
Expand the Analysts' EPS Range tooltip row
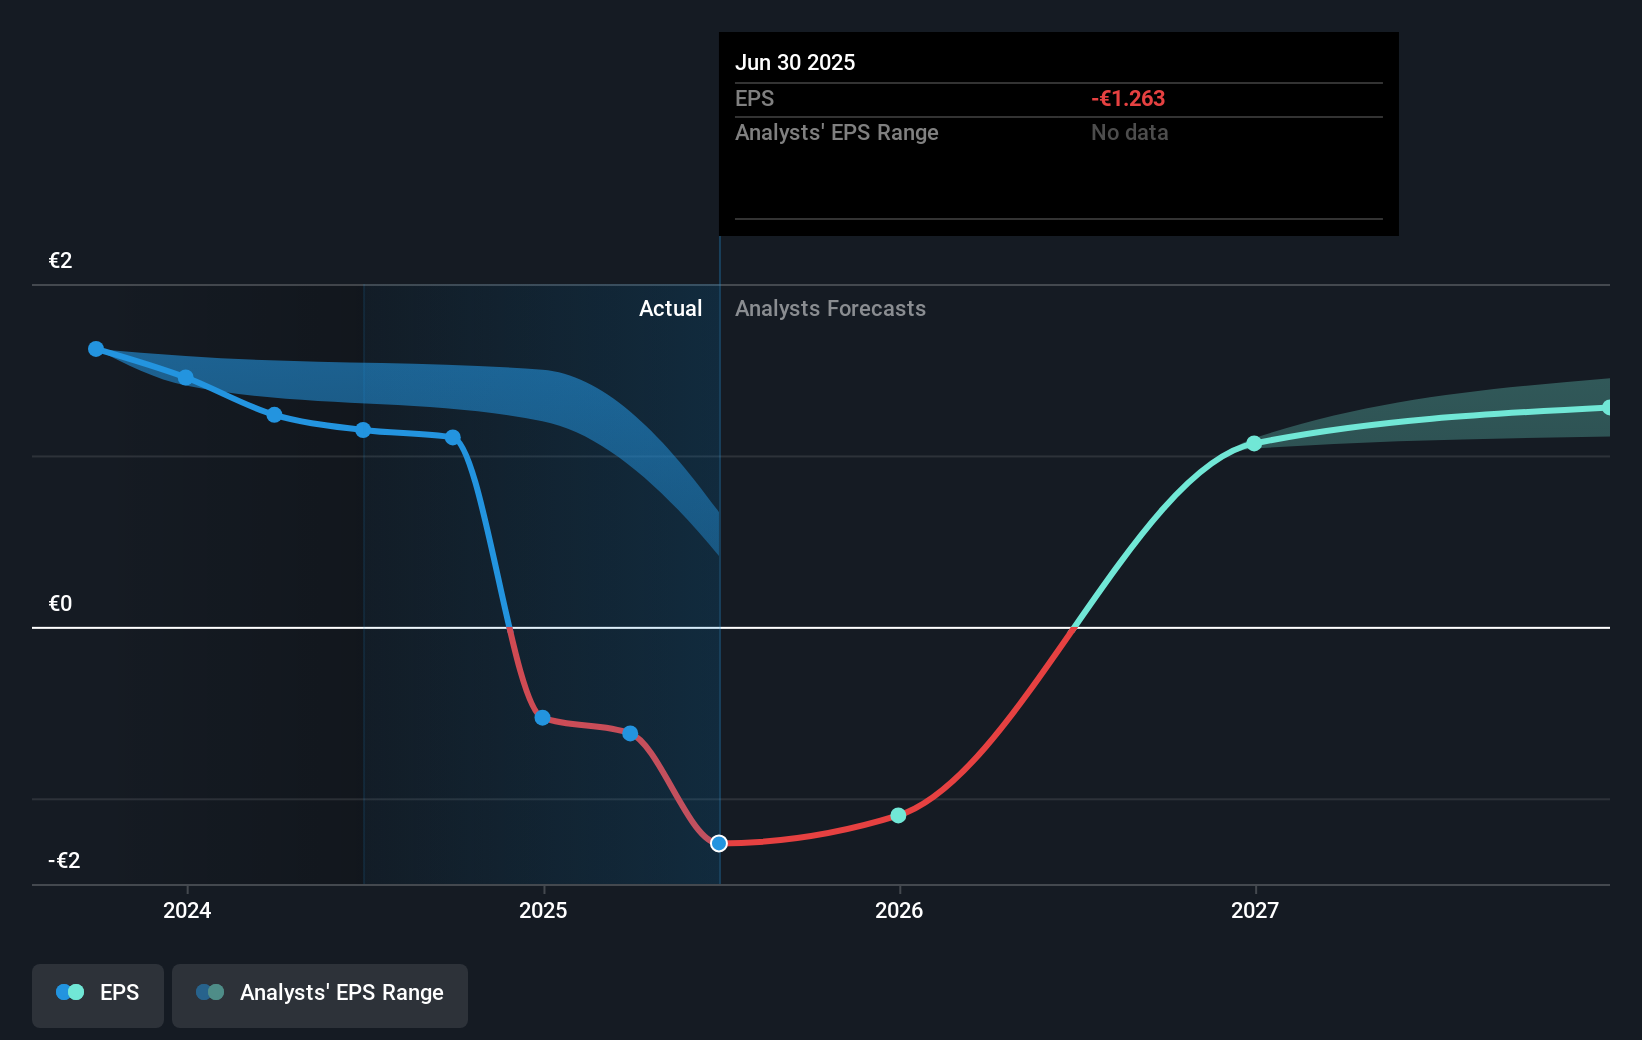(x=837, y=132)
